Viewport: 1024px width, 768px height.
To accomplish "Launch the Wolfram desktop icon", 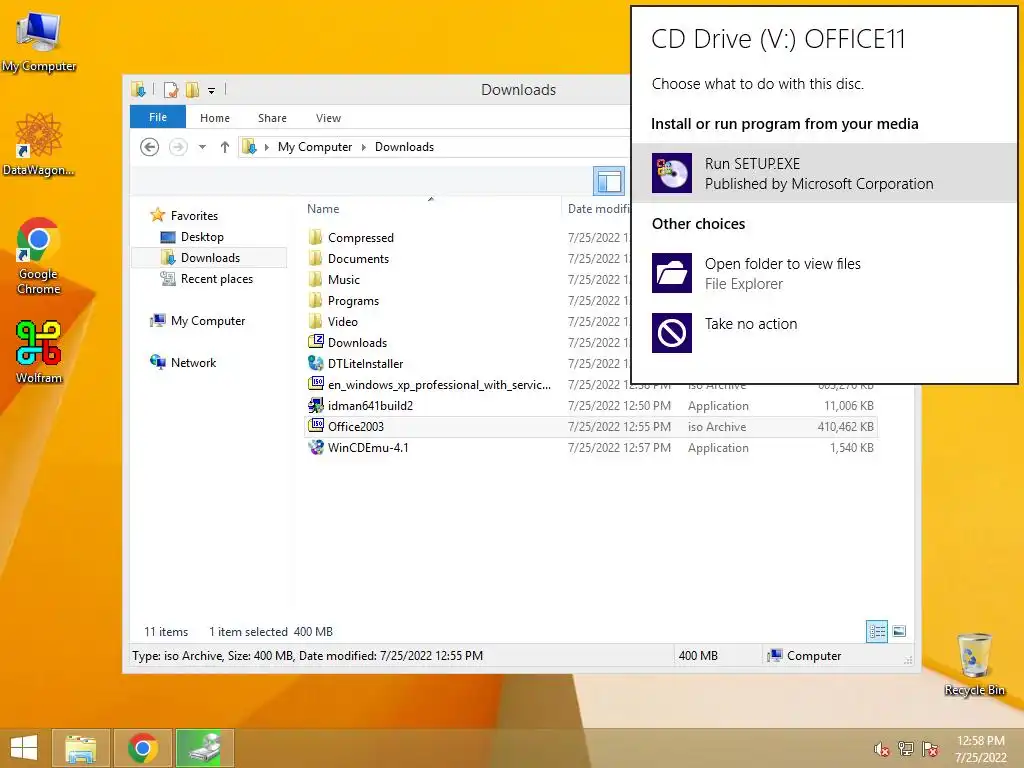I will (39, 351).
